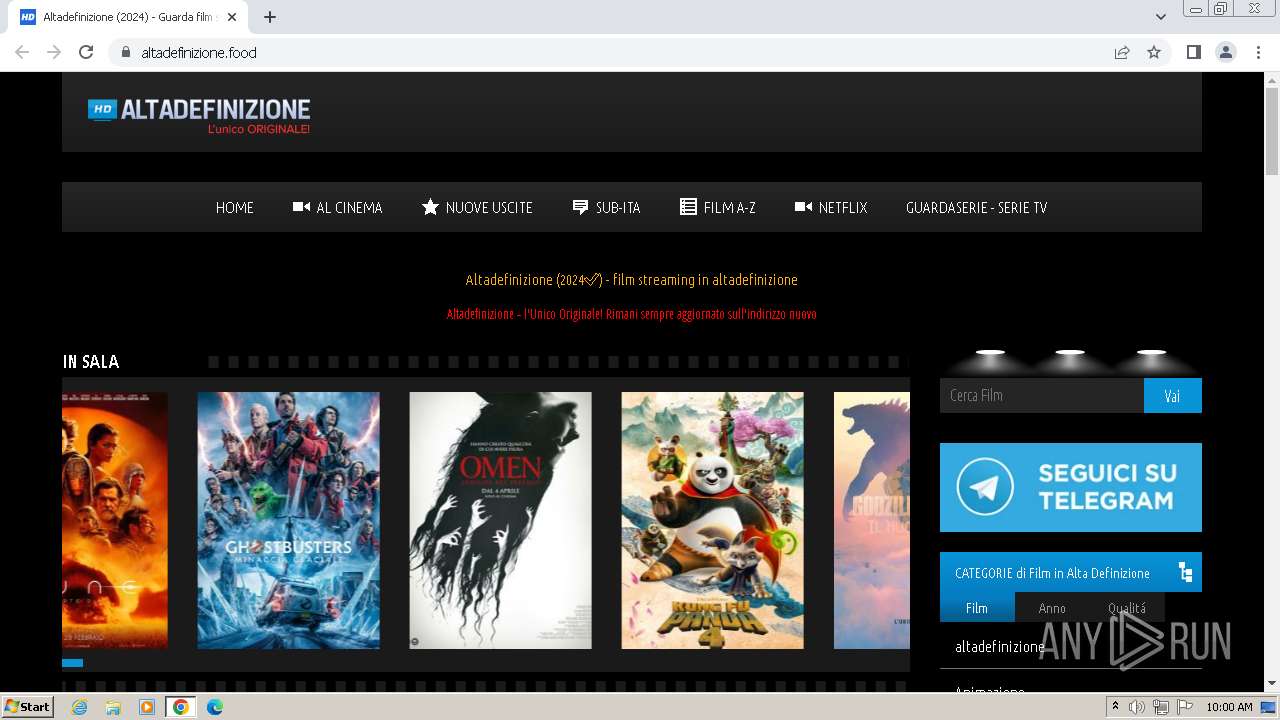The height and width of the screenshot is (720, 1280).
Task: Select the Film category tab
Action: point(976,607)
